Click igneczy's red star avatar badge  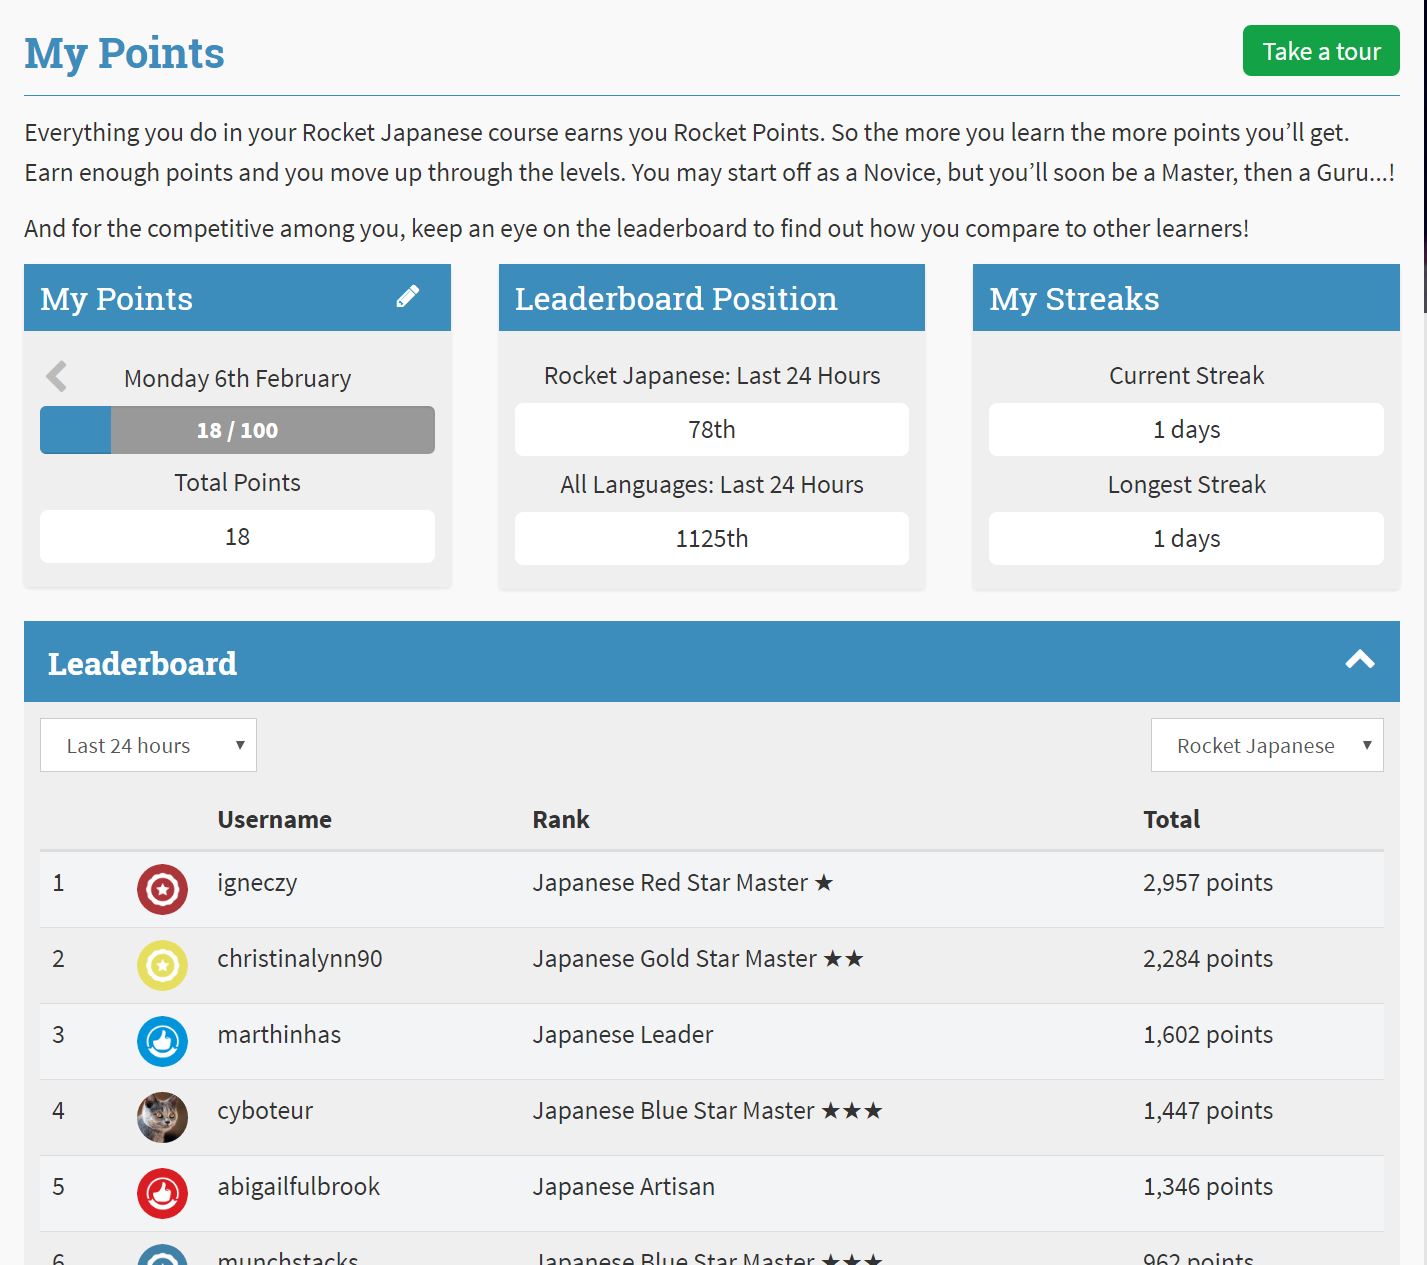point(162,889)
